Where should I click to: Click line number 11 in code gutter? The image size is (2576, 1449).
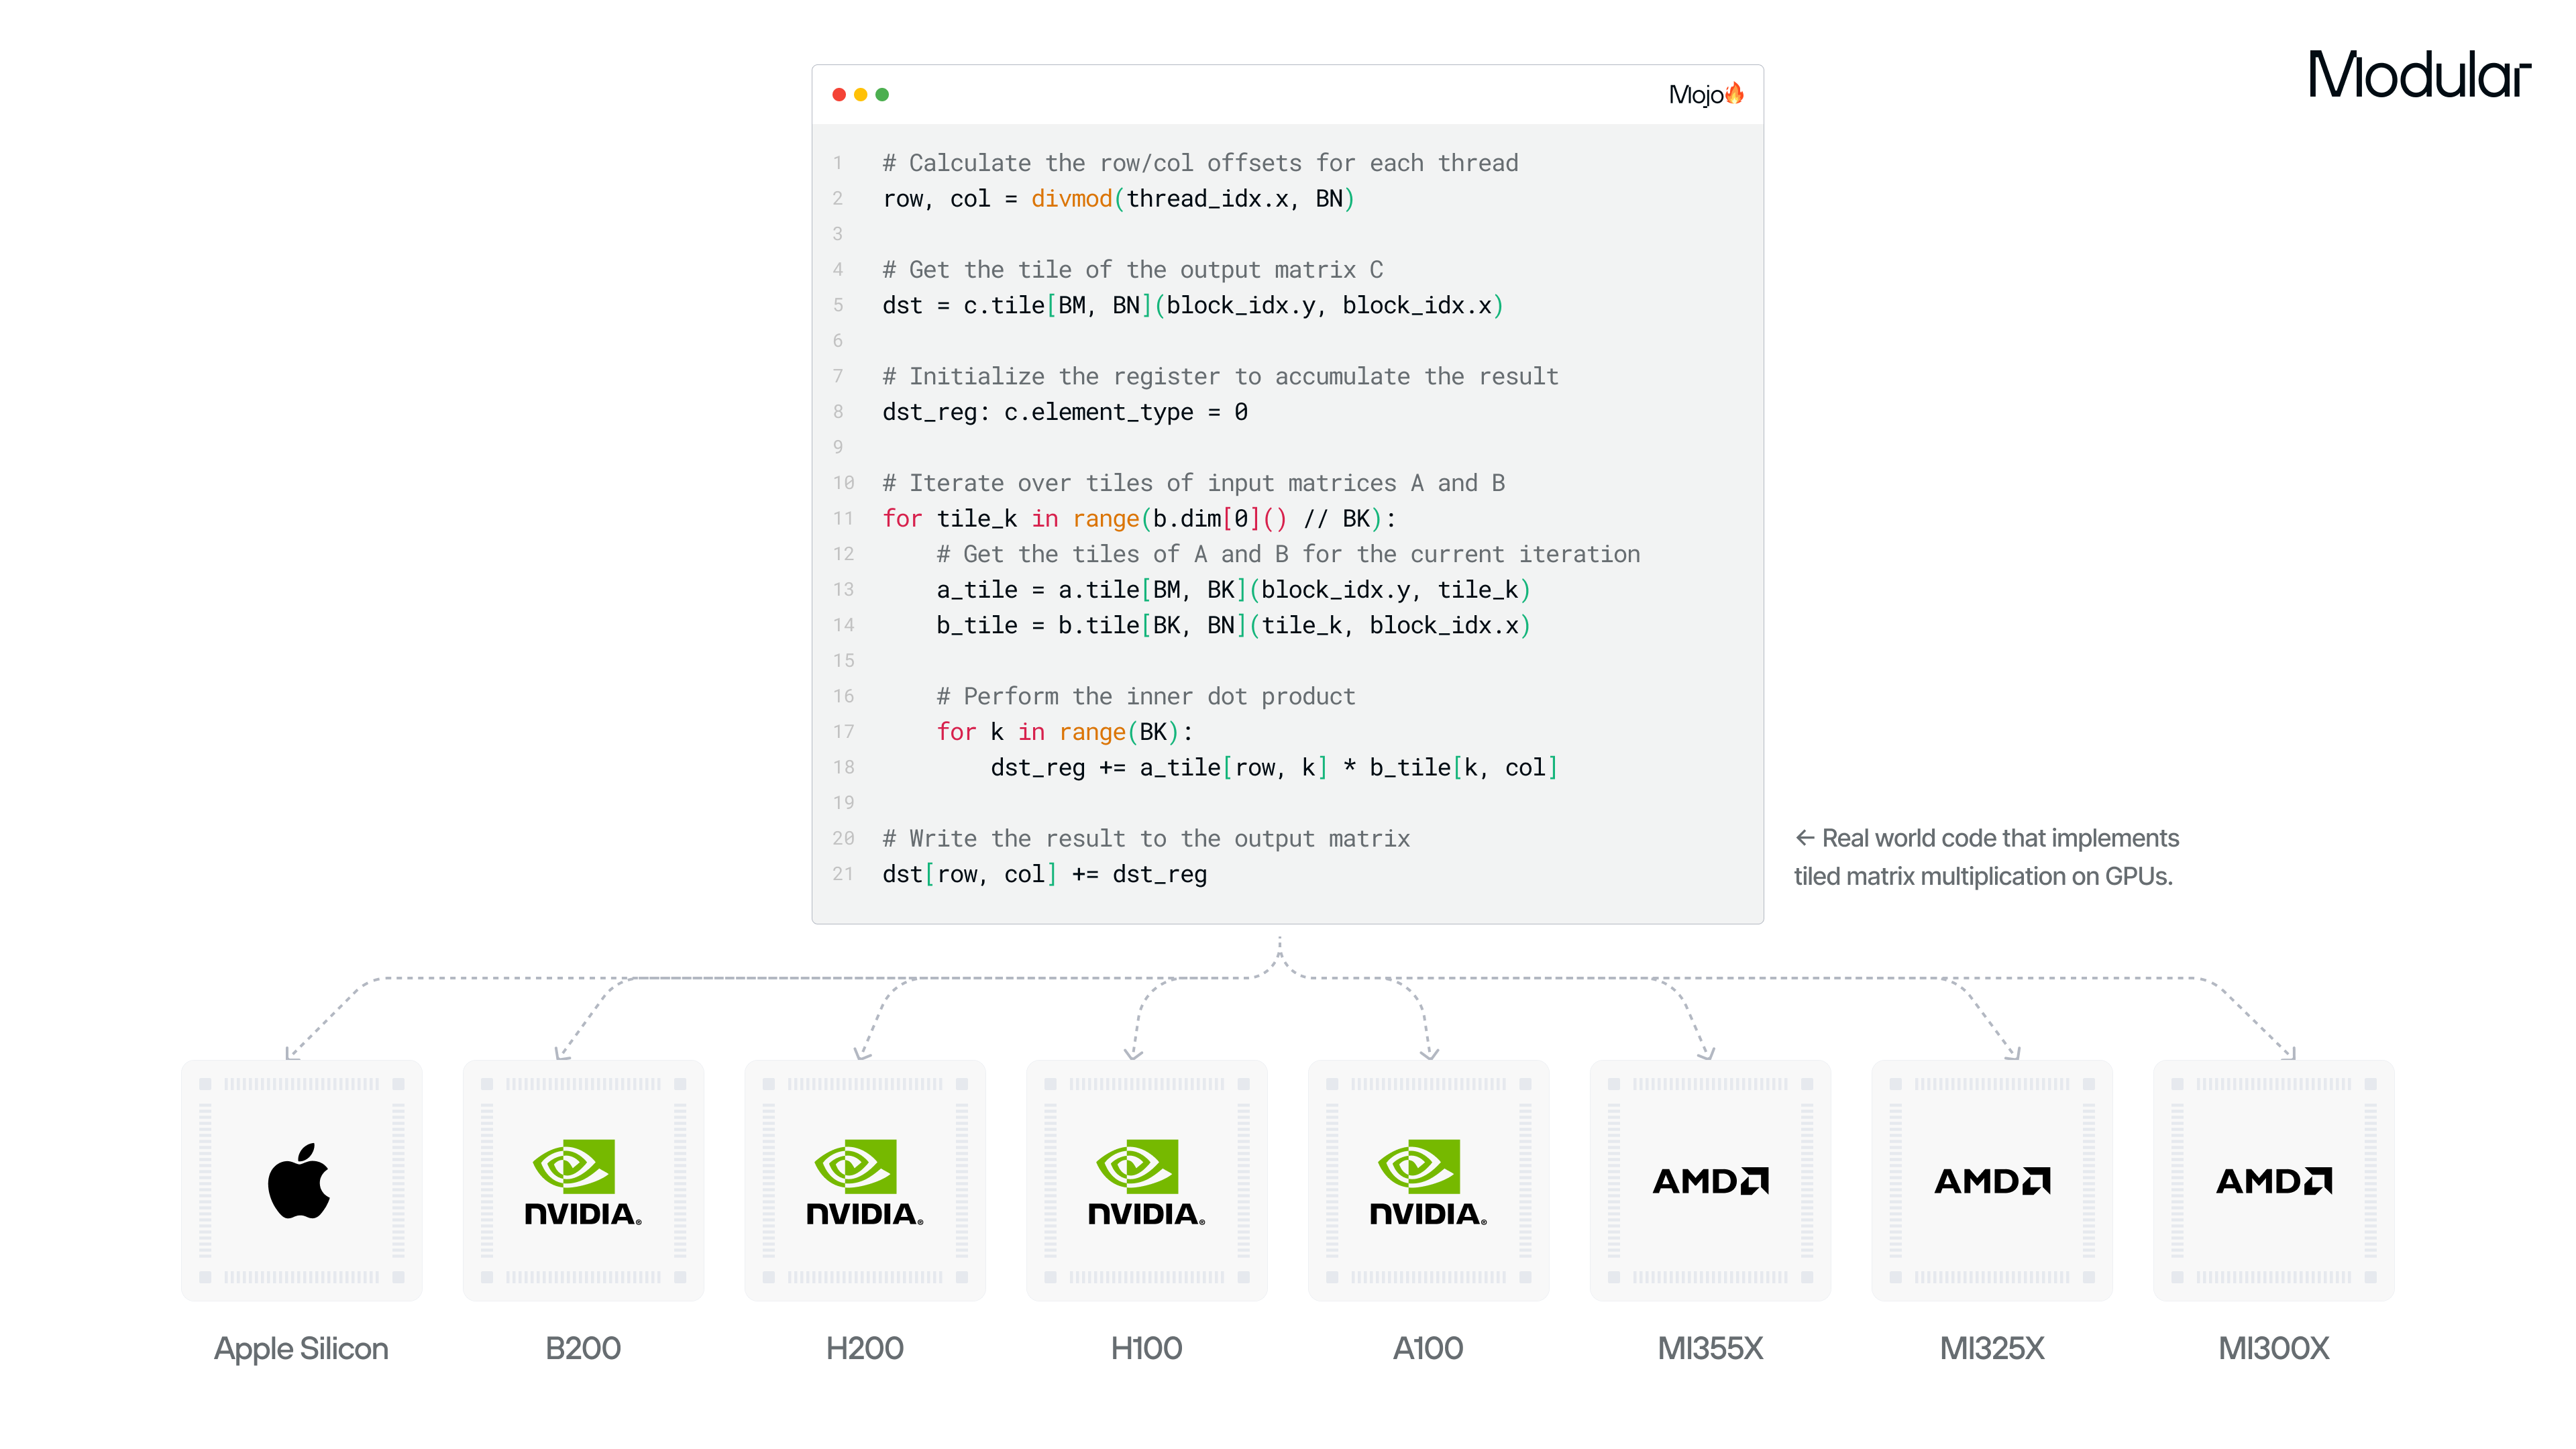[x=843, y=518]
